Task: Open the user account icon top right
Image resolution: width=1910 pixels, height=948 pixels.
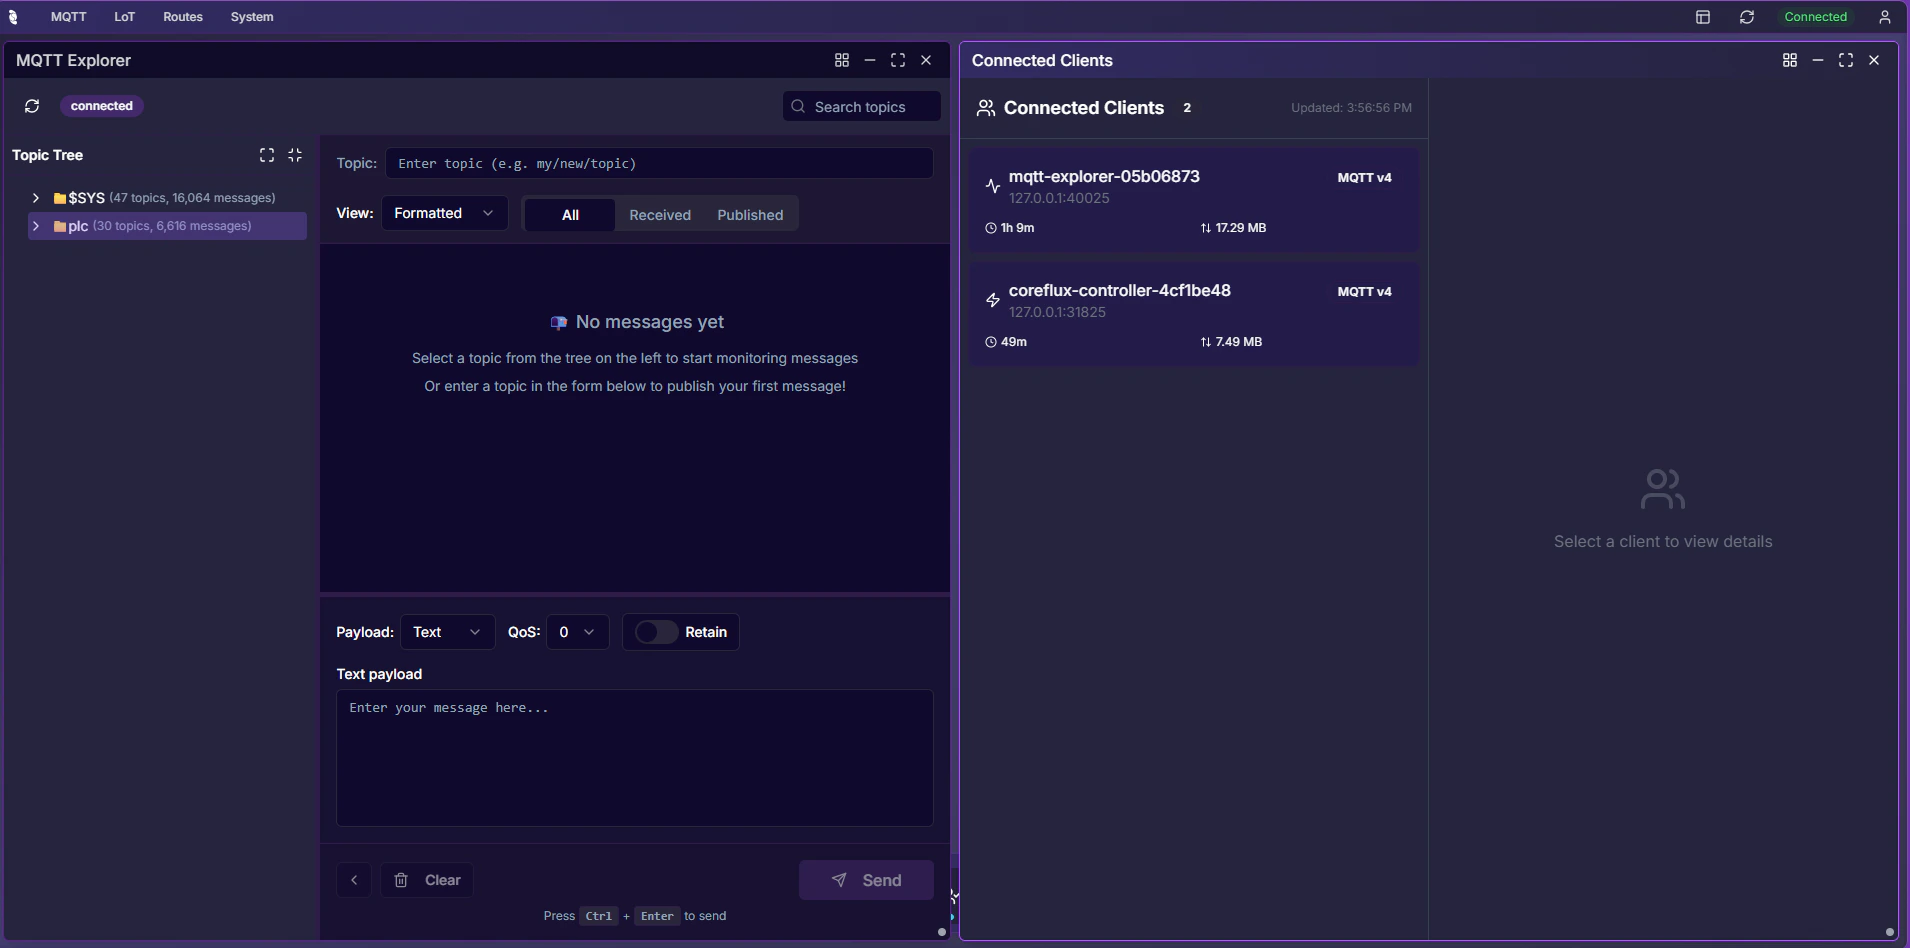Action: [x=1886, y=17]
